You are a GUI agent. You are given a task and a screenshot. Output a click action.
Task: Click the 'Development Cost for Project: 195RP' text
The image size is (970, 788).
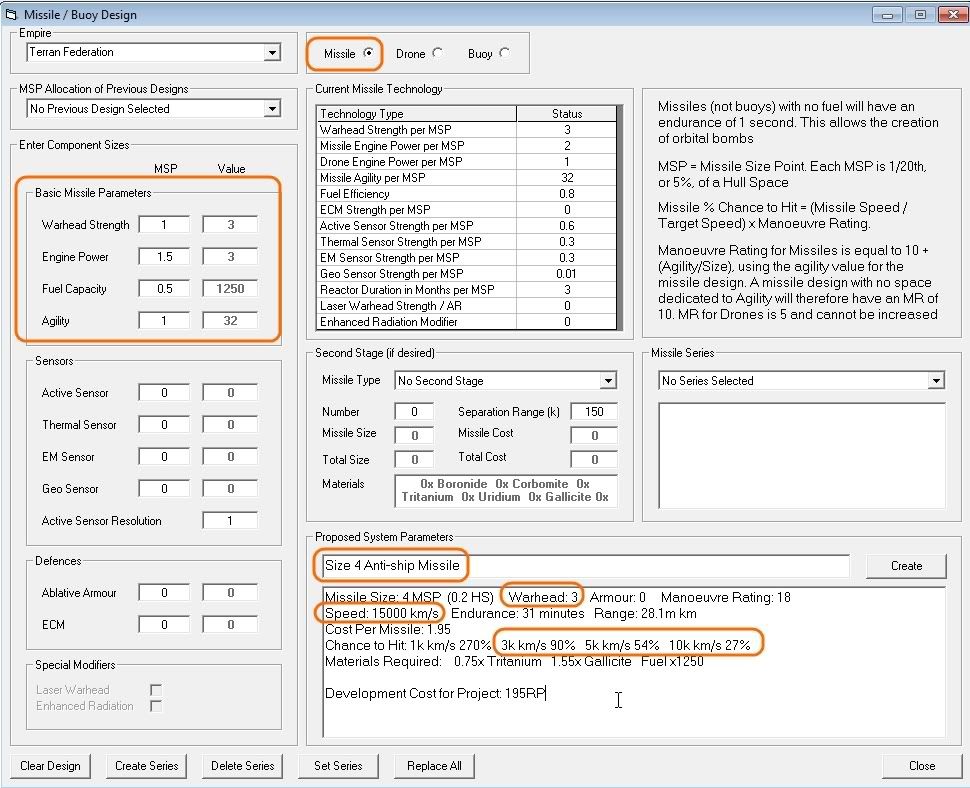click(435, 693)
